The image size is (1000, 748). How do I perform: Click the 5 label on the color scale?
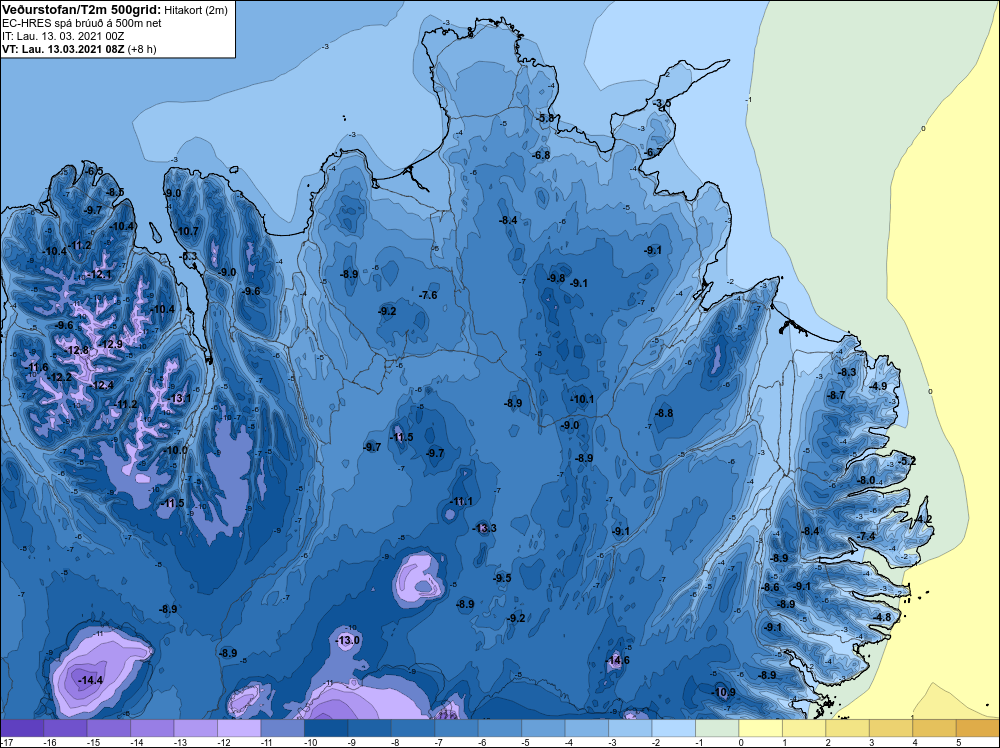pos(958,742)
